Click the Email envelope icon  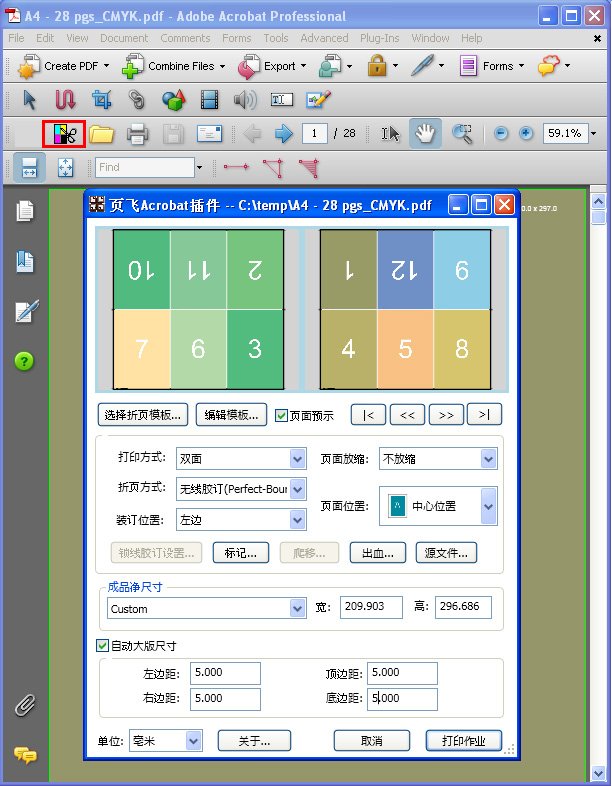[x=209, y=134]
